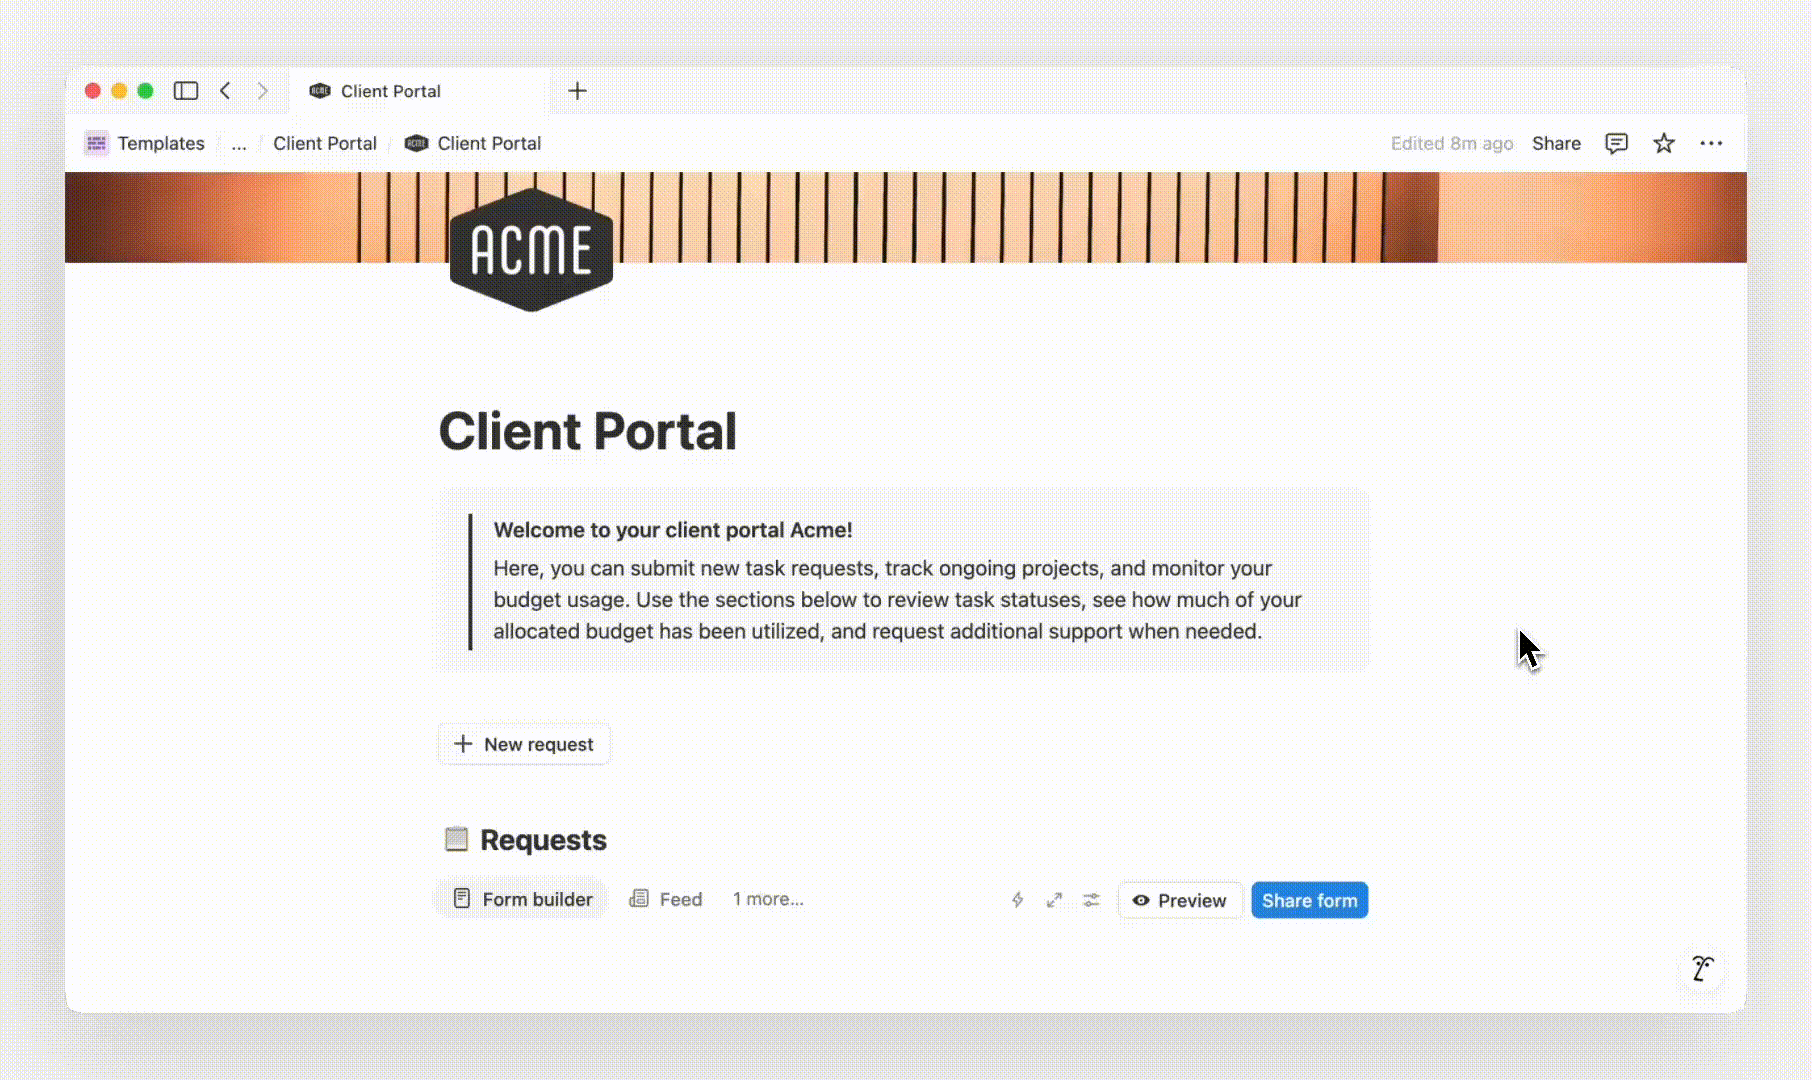Open the page options three-dot menu
This screenshot has height=1080, width=1812.
coord(1711,143)
